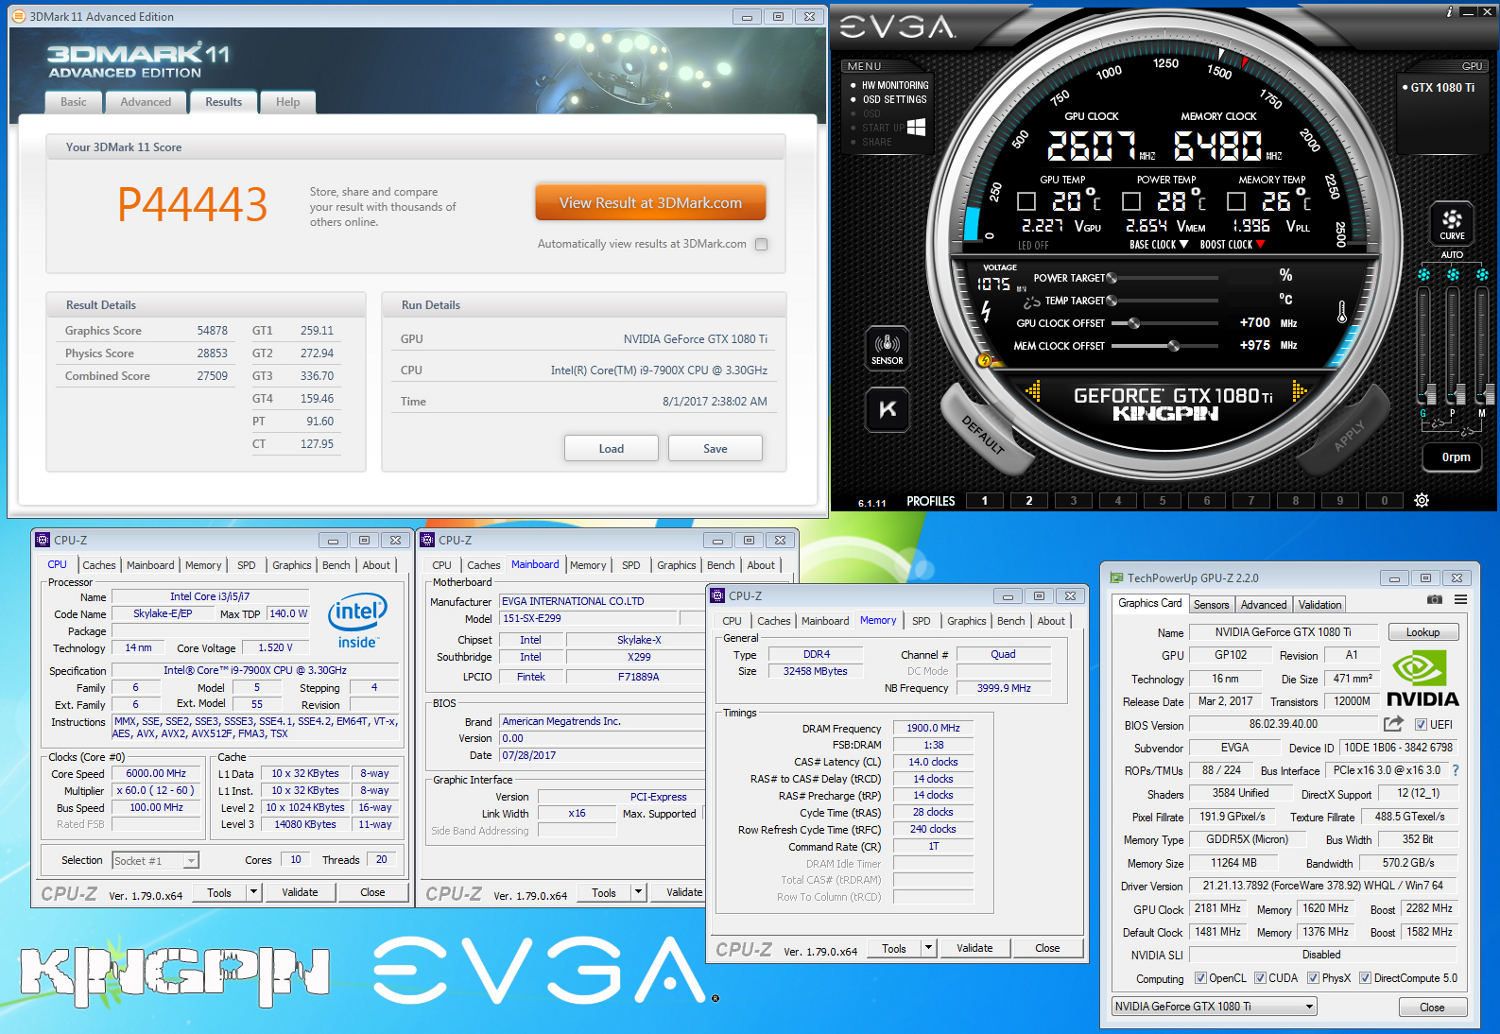
Task: Switch to the Basic tab in 3DMark 11
Action: [x=73, y=102]
